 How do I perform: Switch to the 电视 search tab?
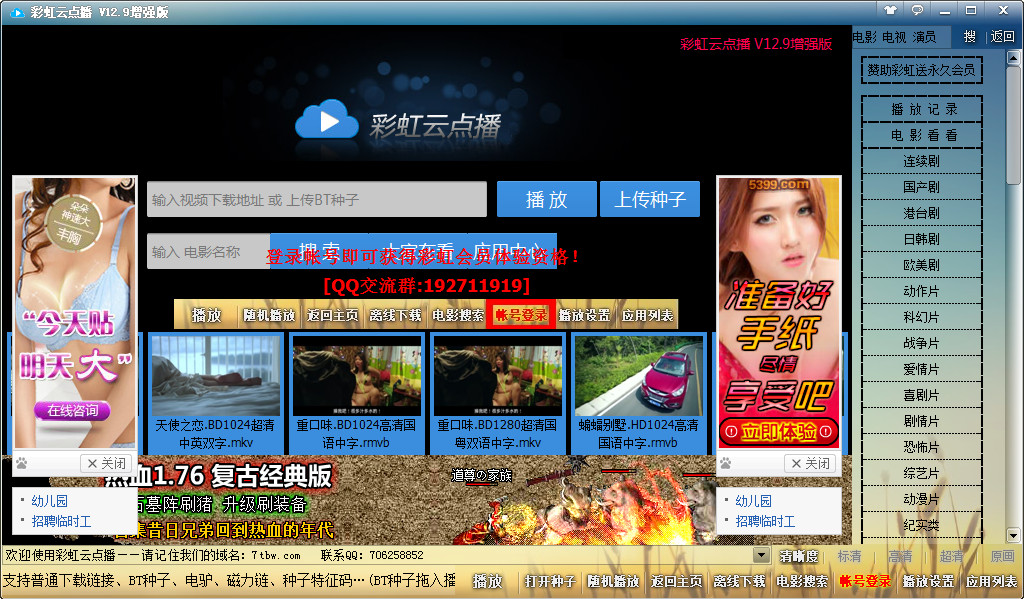click(894, 37)
